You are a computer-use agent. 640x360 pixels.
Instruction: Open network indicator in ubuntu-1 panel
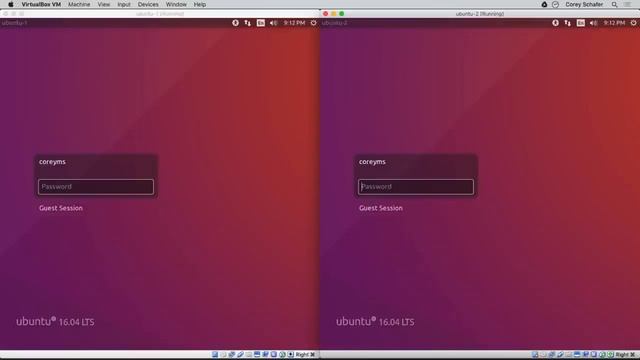pyautogui.click(x=248, y=23)
